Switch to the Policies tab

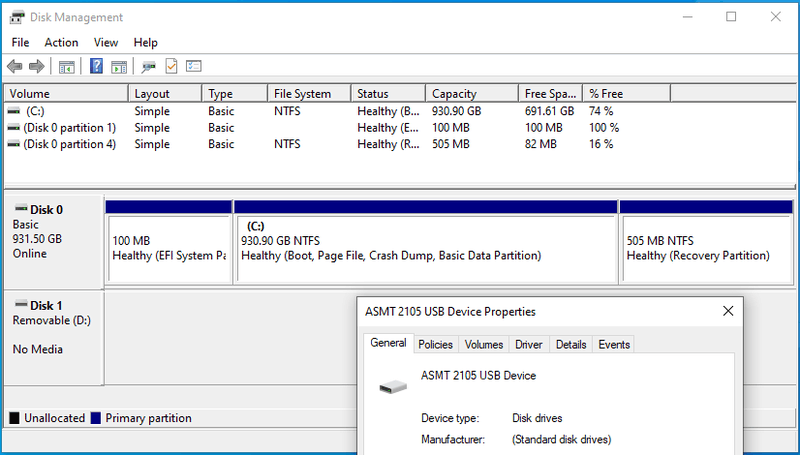pyautogui.click(x=435, y=344)
